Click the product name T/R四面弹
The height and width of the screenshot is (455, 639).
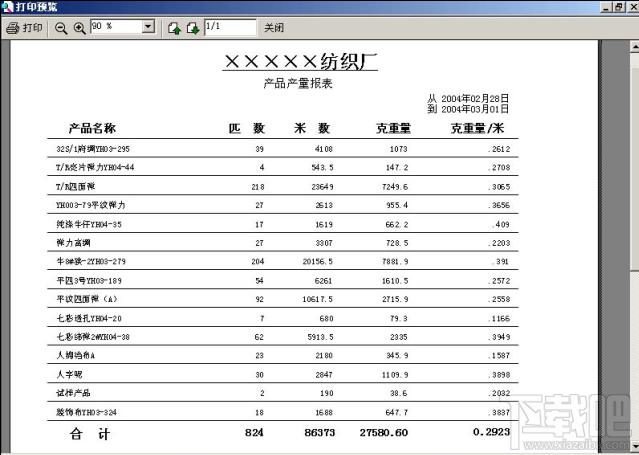pos(75,187)
